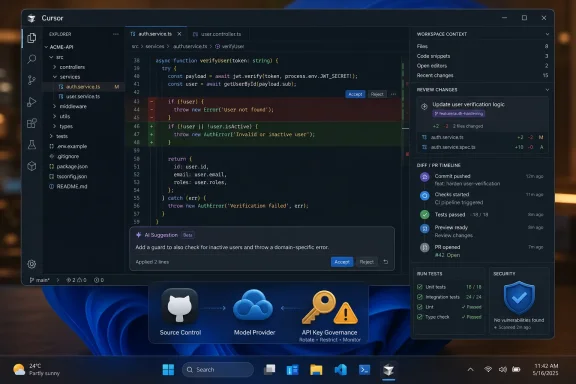
Task: Accept the inline diff change above line 43
Action: click(355, 94)
